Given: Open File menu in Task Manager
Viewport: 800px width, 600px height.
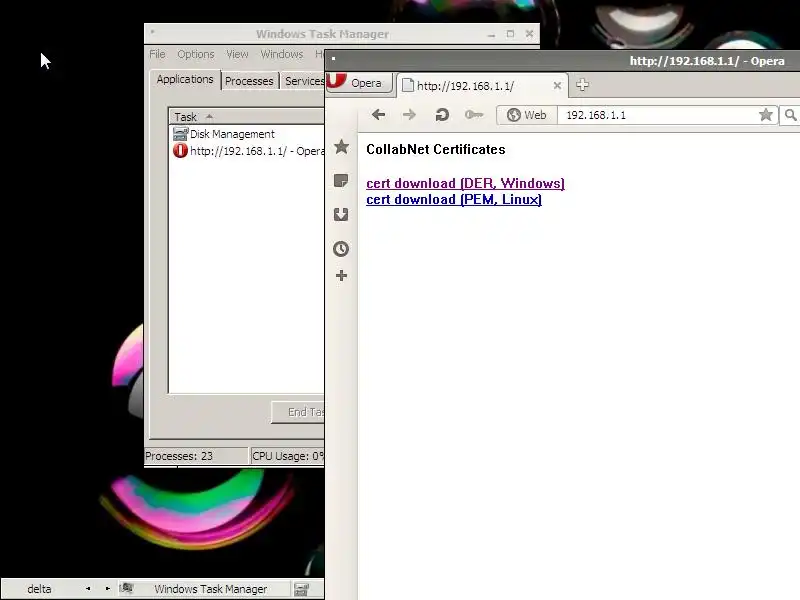Looking at the screenshot, I should [x=157, y=54].
